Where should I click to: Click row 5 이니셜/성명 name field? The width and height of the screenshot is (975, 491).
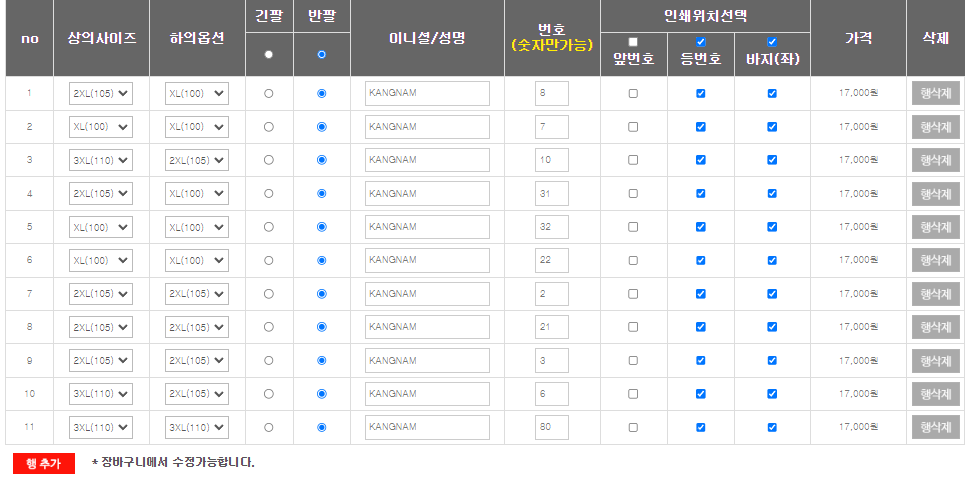(427, 227)
